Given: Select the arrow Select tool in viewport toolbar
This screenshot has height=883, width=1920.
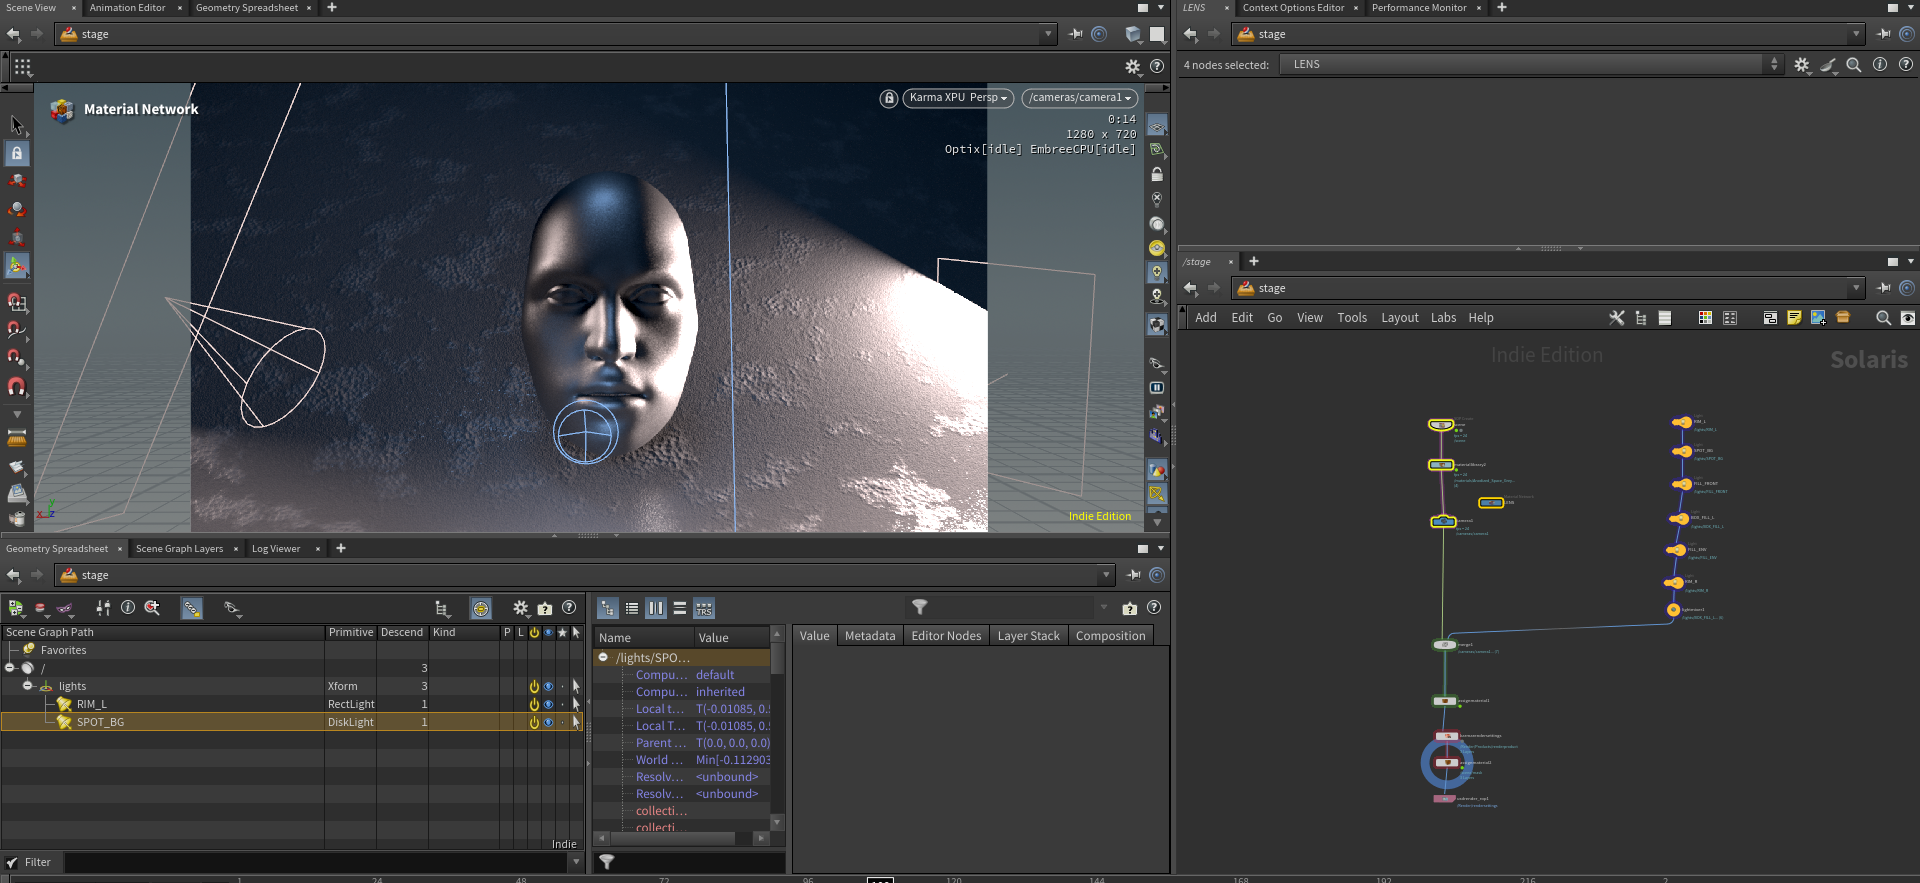Looking at the screenshot, I should tap(17, 124).
